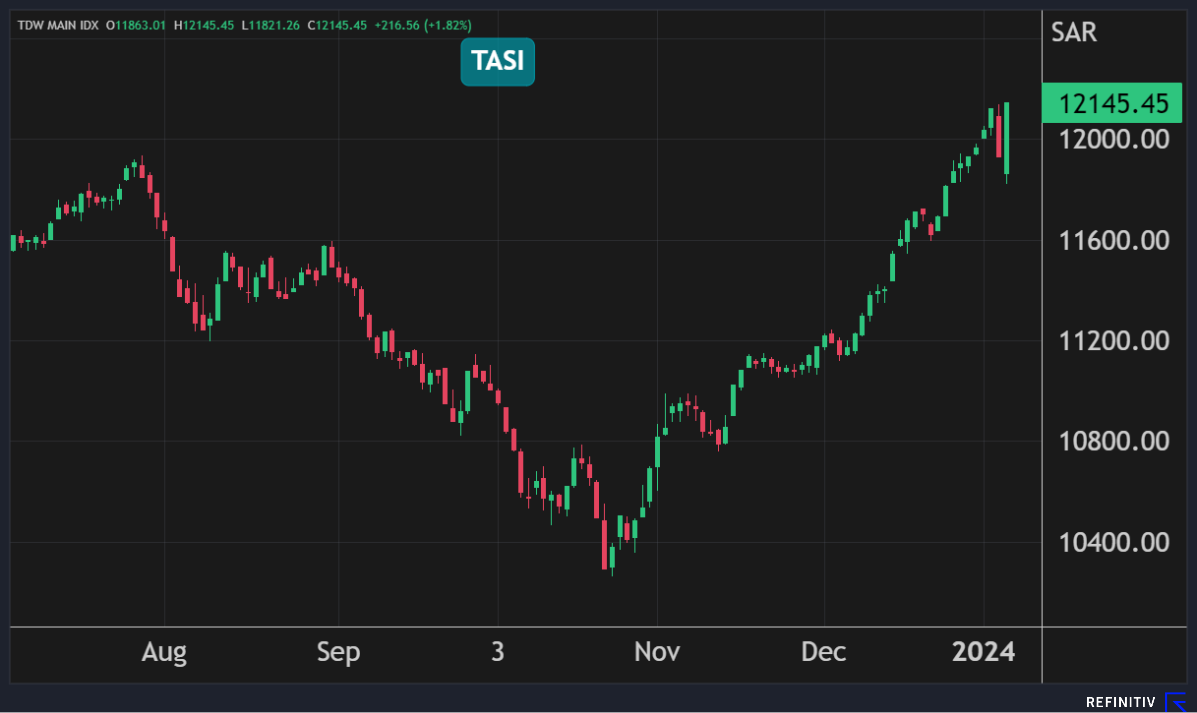Select the Dec marker on time axis
Image resolution: width=1197 pixels, height=713 pixels.
824,653
